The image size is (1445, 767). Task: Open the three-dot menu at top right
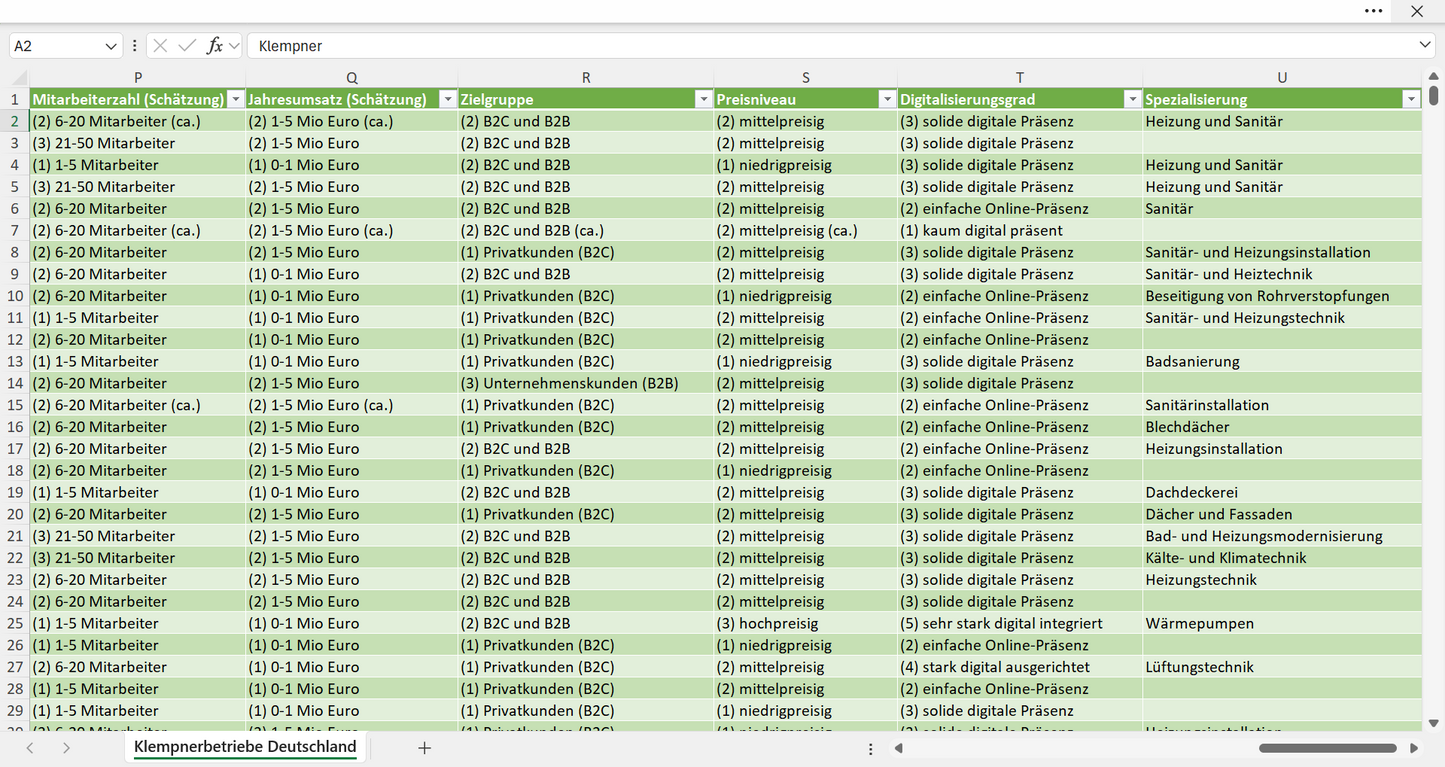(x=1374, y=11)
